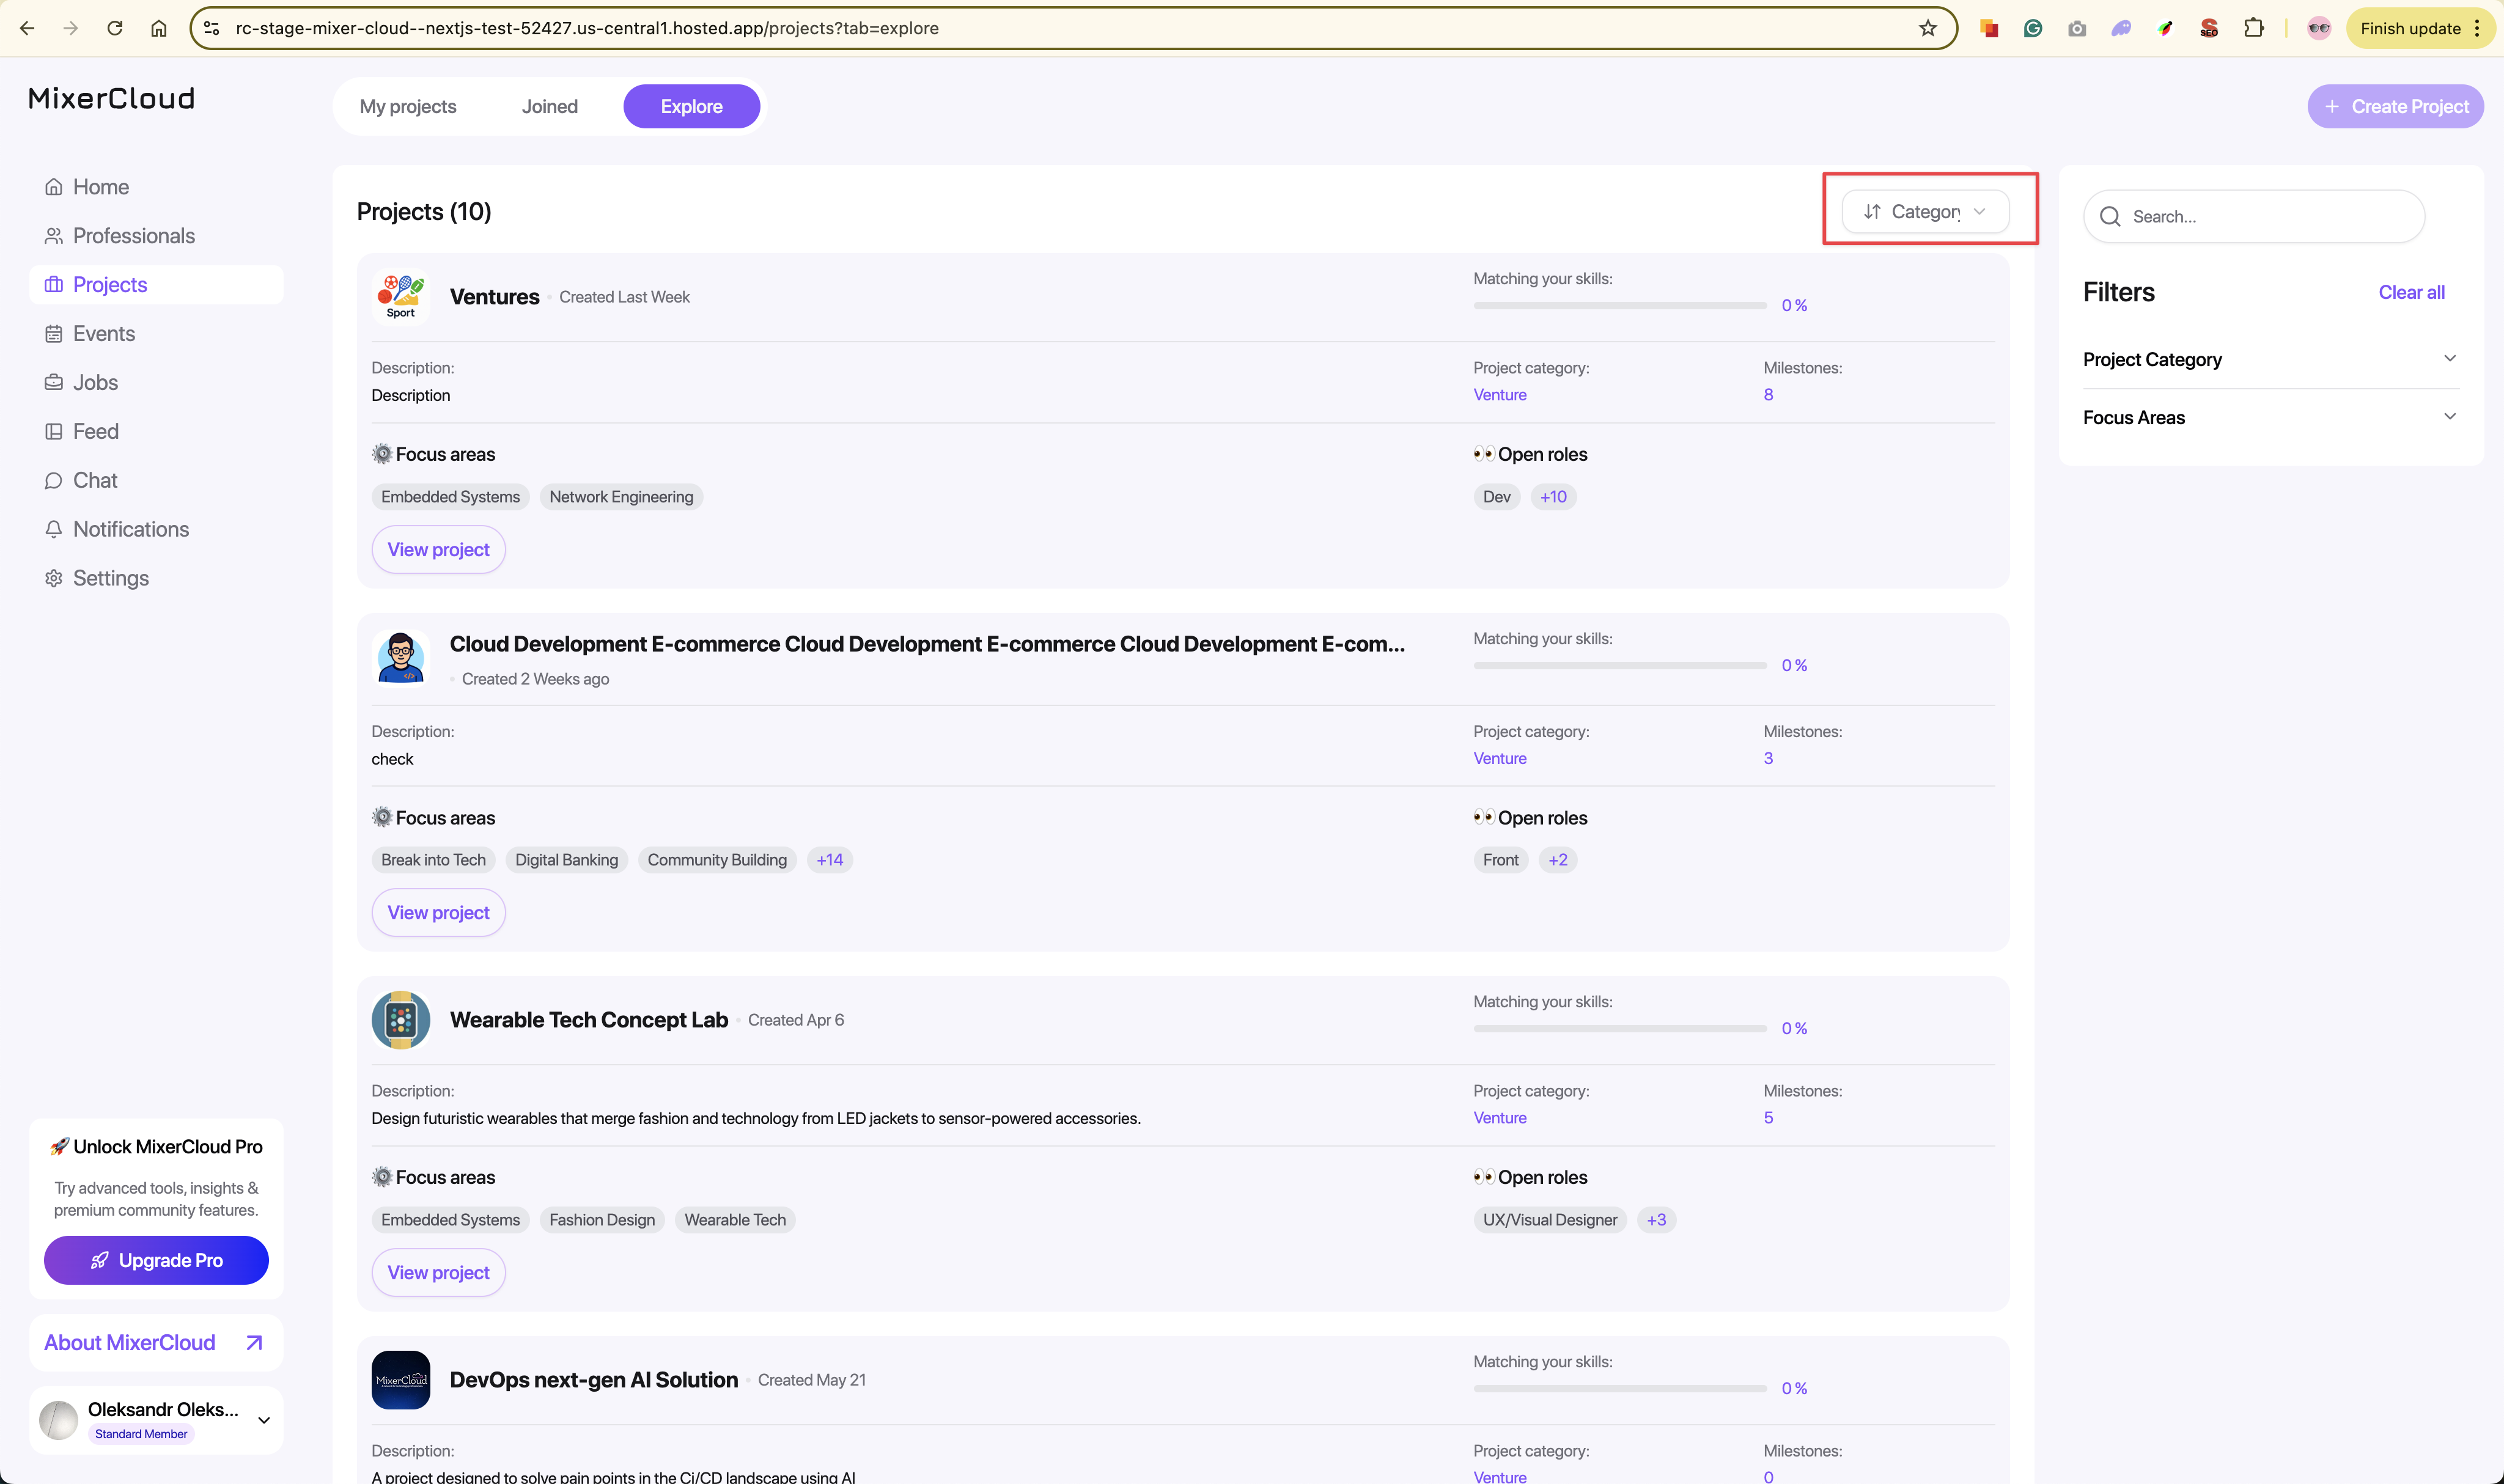Switch to the Joined tab

549,107
